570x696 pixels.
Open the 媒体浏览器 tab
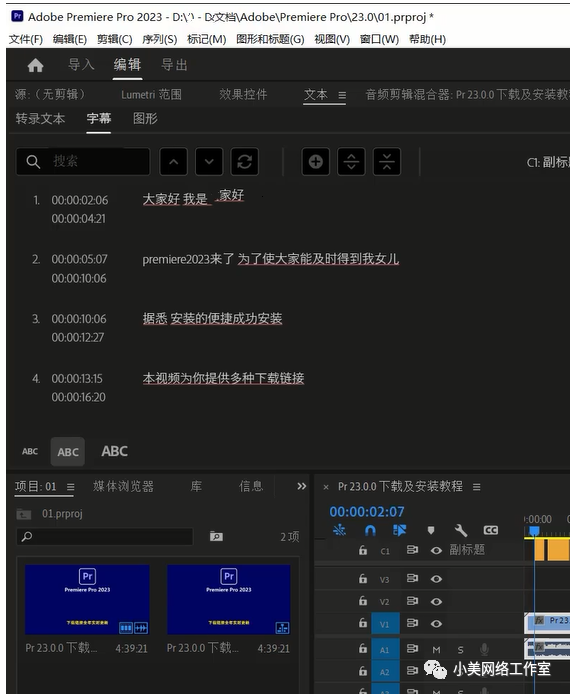[x=123, y=486]
